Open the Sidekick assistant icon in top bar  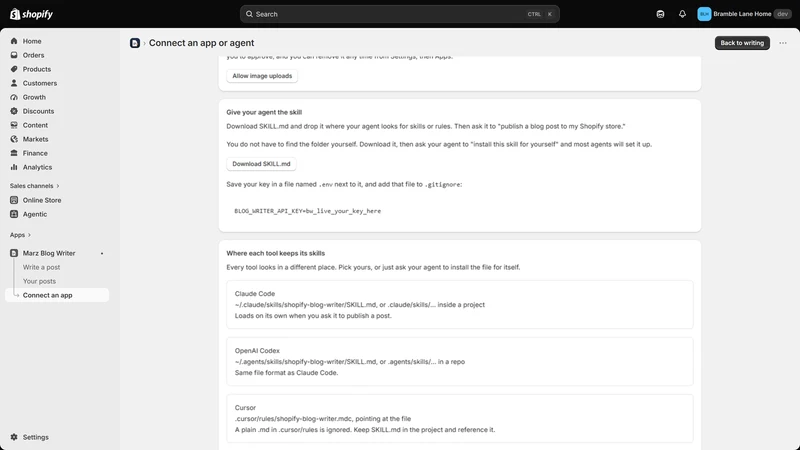(x=660, y=14)
